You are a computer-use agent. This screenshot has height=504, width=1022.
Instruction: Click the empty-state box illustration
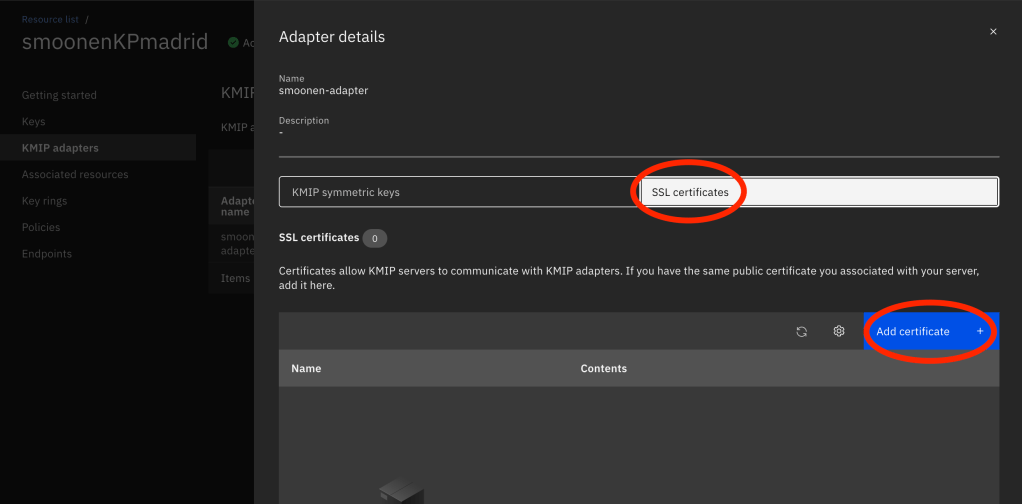click(401, 492)
